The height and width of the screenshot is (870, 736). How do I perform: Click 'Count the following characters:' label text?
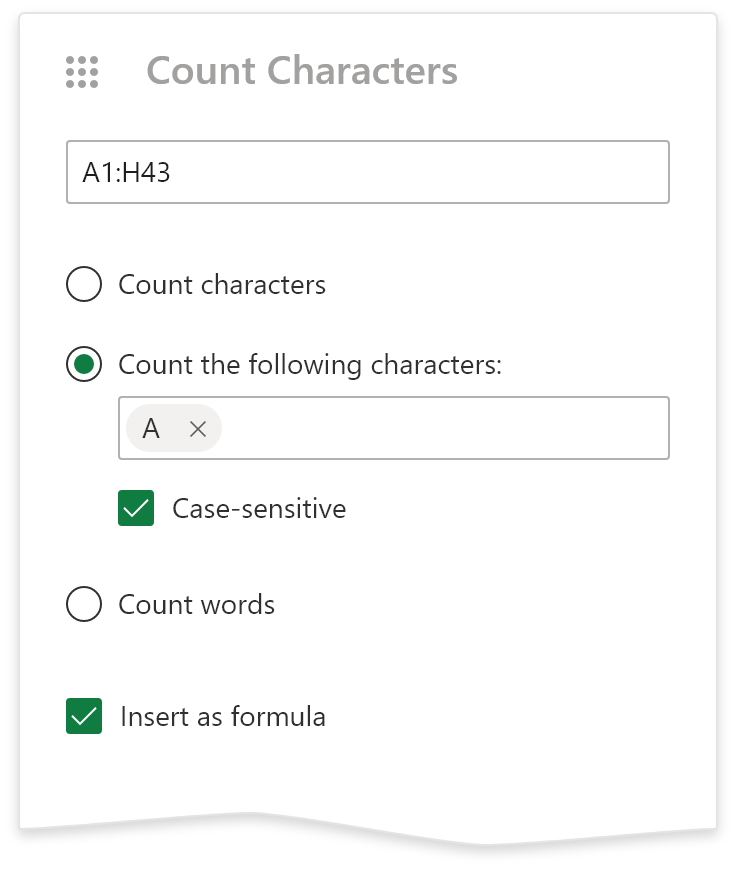pos(310,365)
